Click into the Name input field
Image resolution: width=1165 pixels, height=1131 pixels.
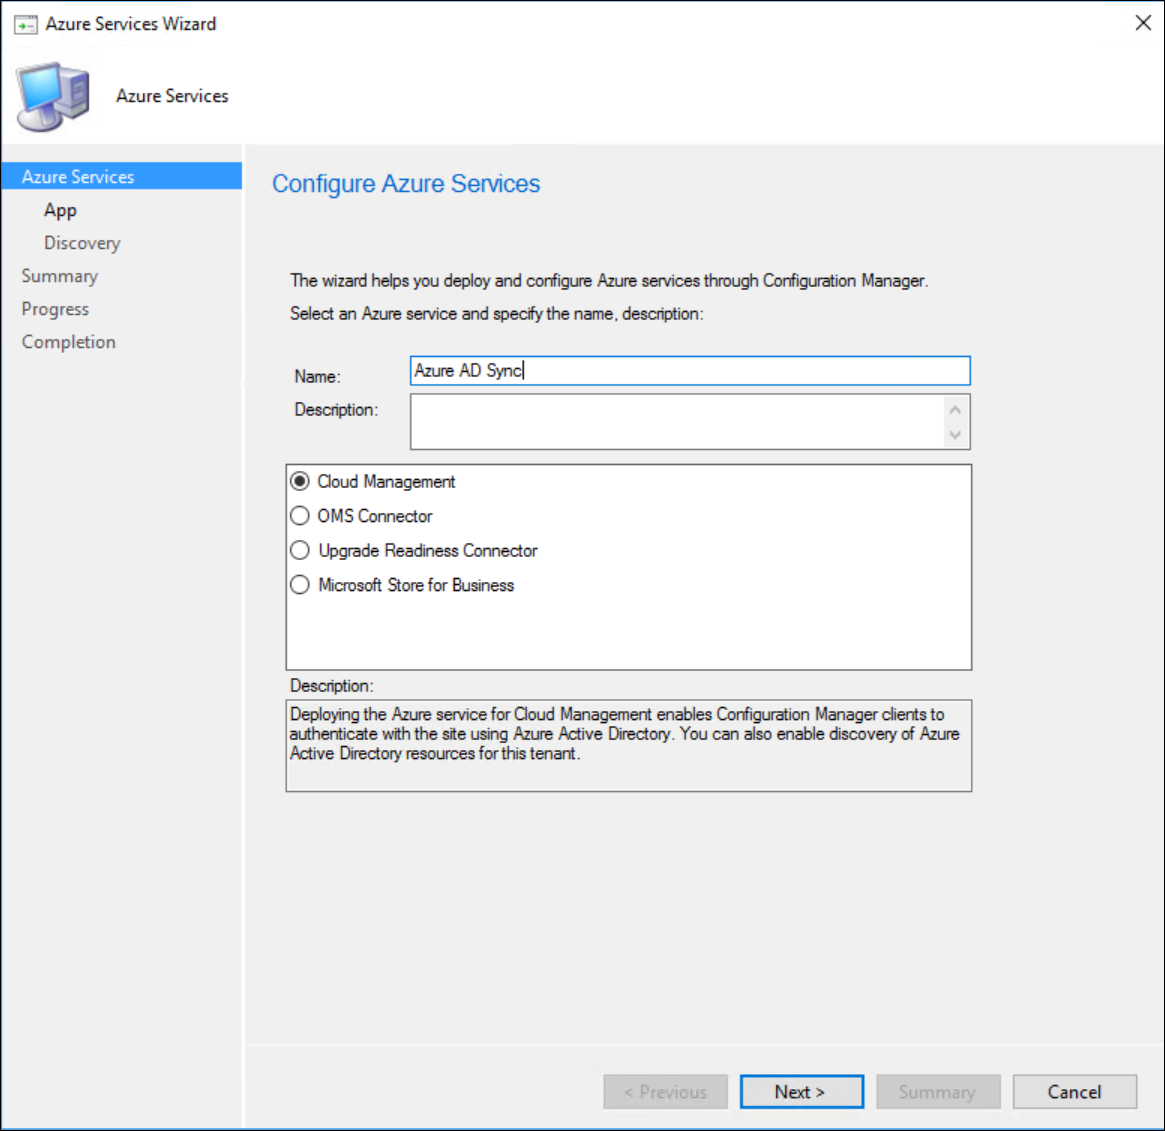690,371
